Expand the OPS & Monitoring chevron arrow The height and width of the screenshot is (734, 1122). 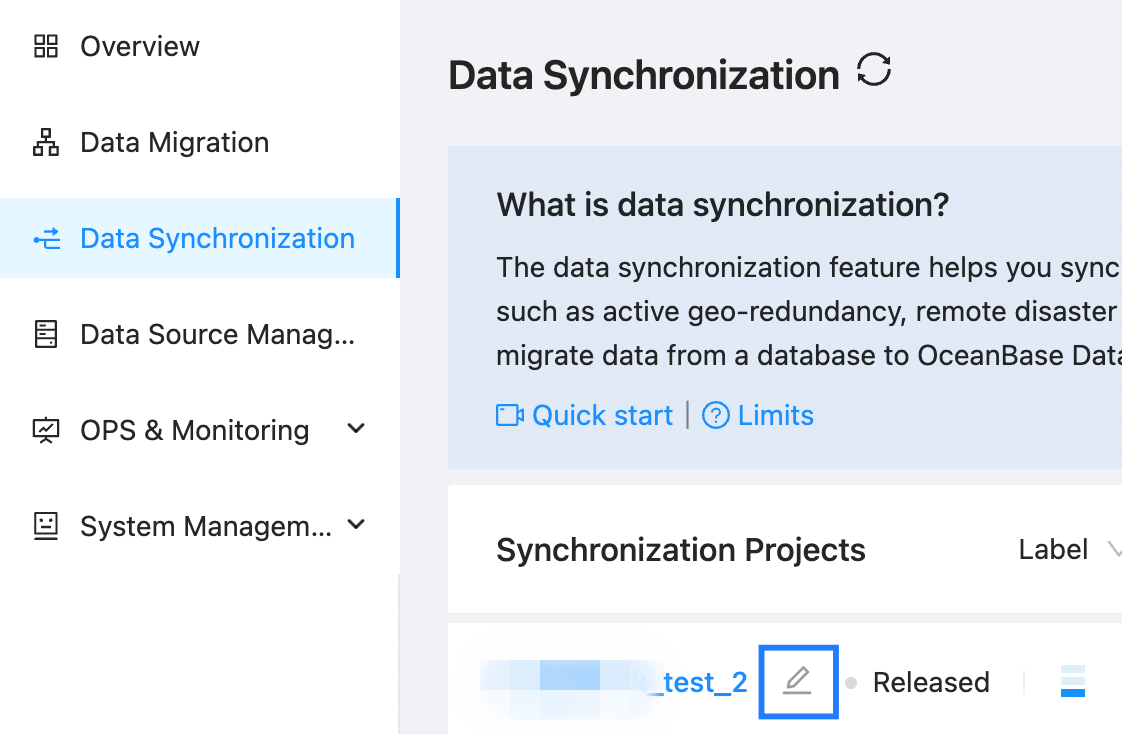coord(355,429)
